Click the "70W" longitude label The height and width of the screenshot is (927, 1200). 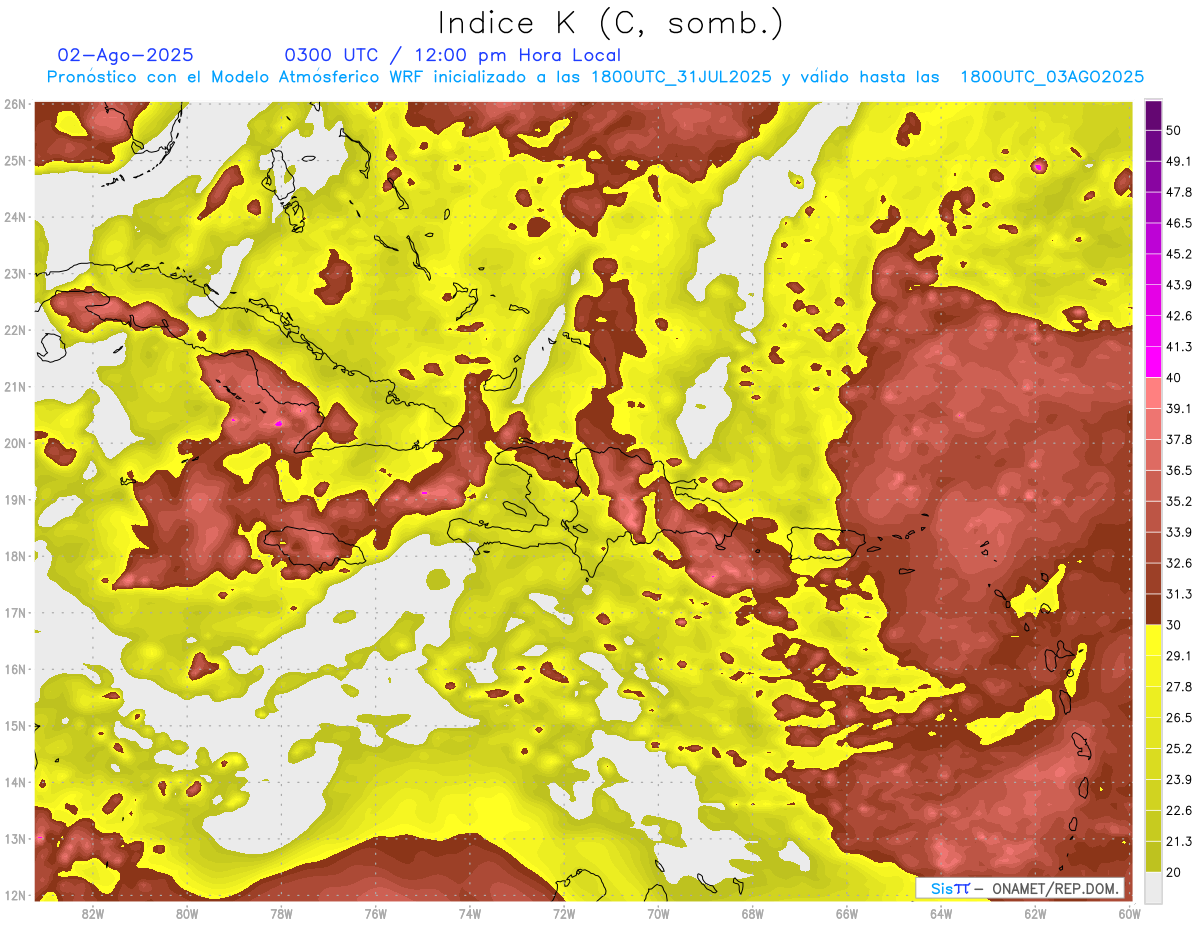[658, 913]
